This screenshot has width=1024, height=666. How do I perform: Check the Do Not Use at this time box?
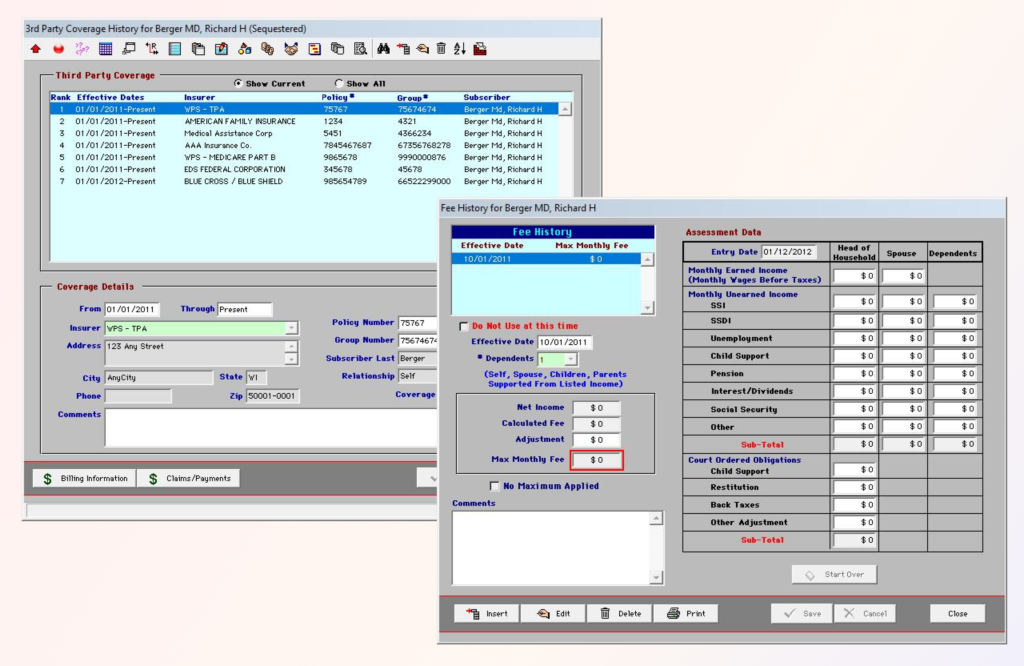[x=464, y=325]
